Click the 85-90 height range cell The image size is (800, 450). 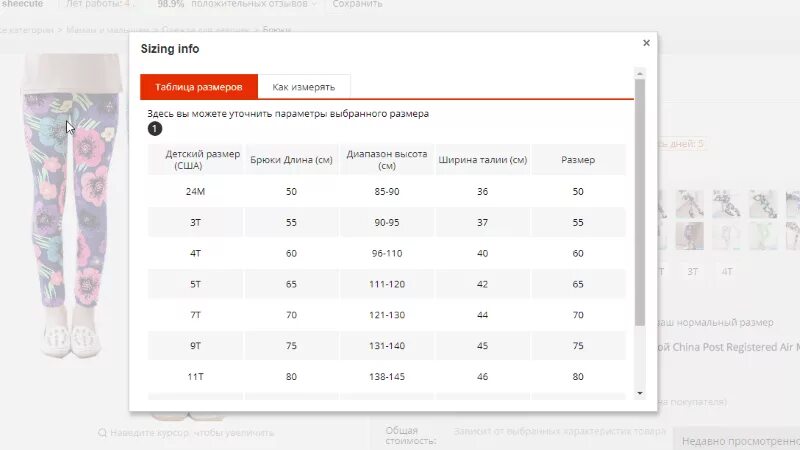[387, 191]
